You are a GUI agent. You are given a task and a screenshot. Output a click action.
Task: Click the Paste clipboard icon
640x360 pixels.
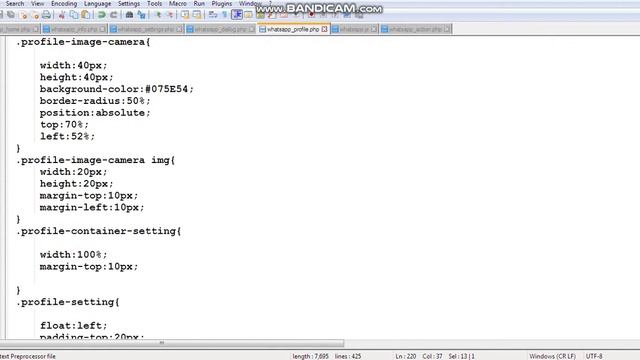86,15
